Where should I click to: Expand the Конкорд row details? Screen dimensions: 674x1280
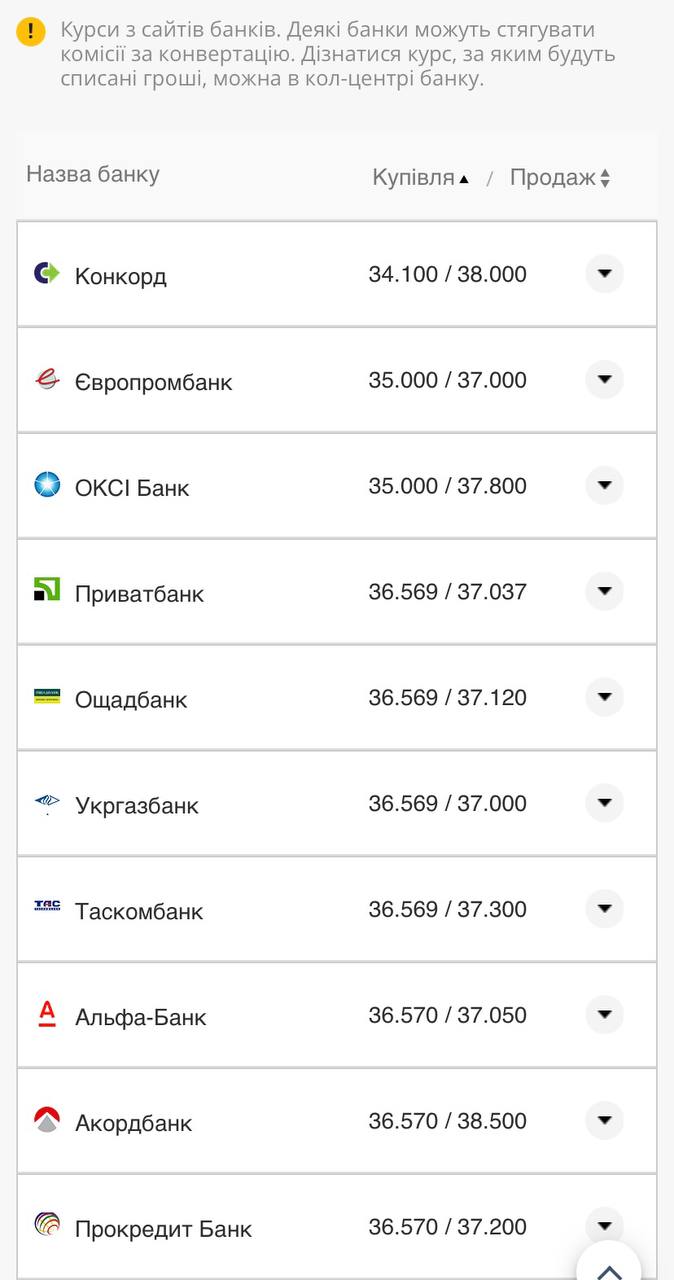[604, 273]
